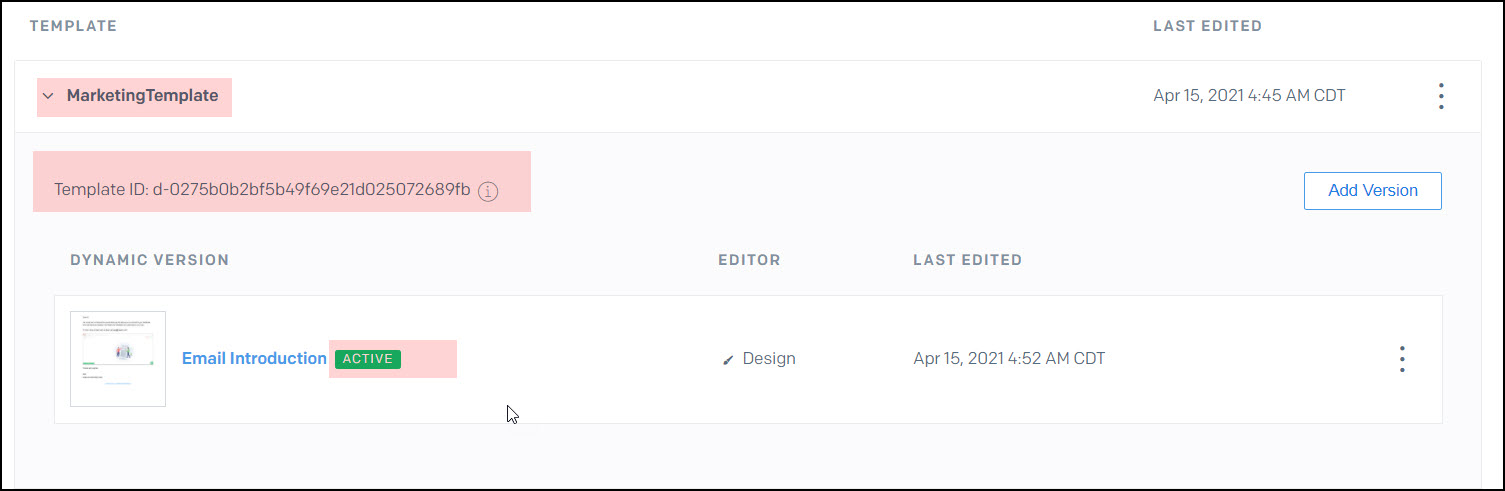This screenshot has height=491, width=1505.
Task: Click the Template ID info icon
Action: point(488,191)
